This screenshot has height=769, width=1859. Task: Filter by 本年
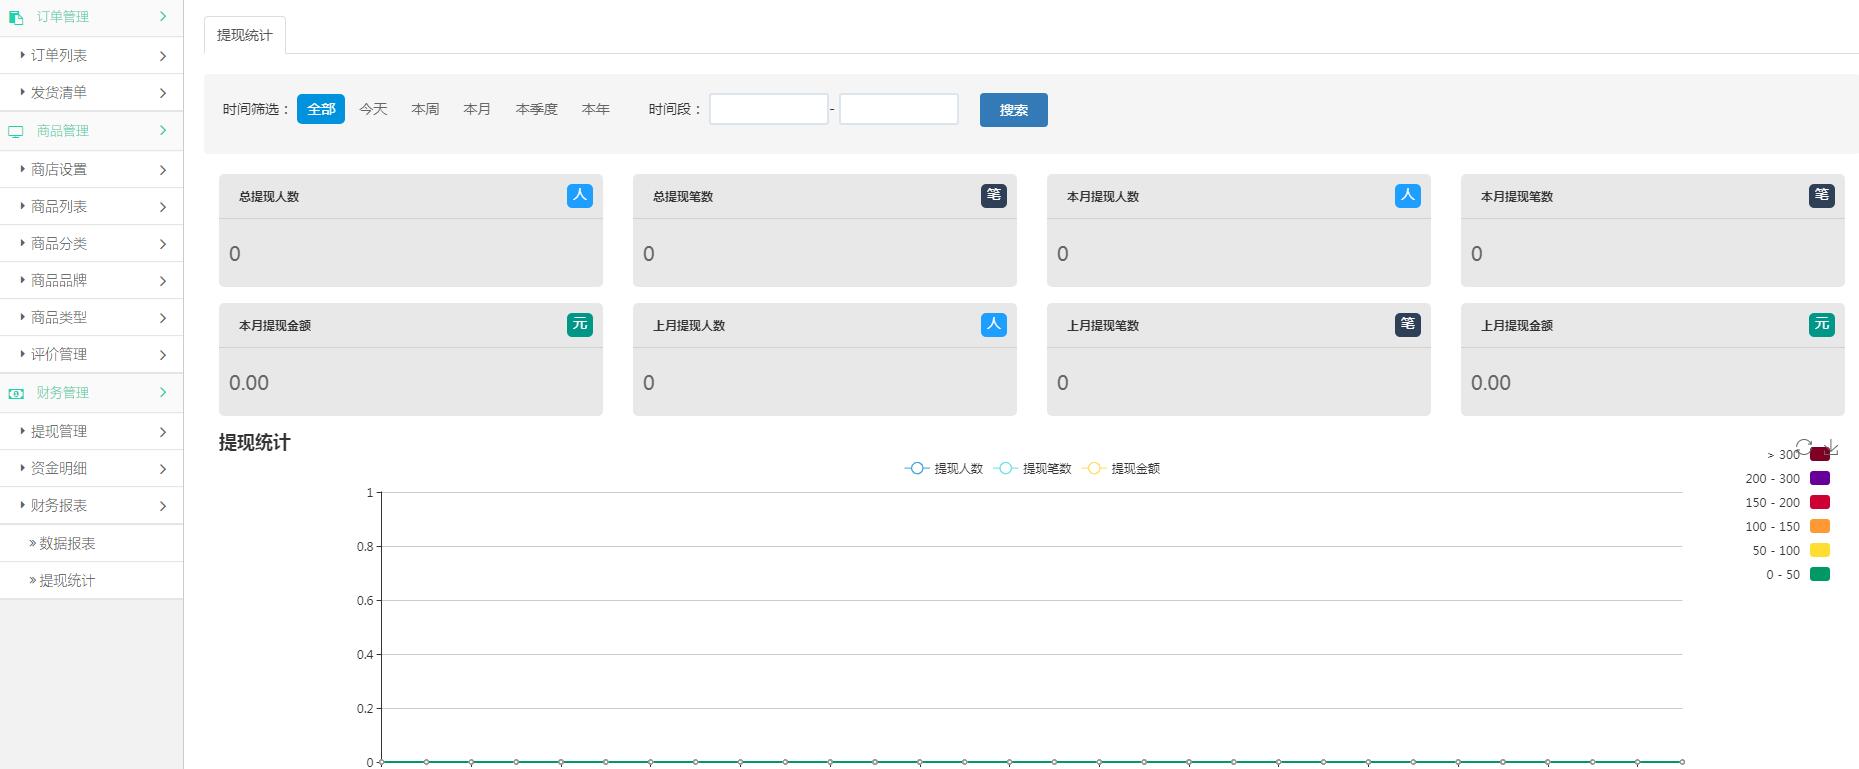(596, 109)
